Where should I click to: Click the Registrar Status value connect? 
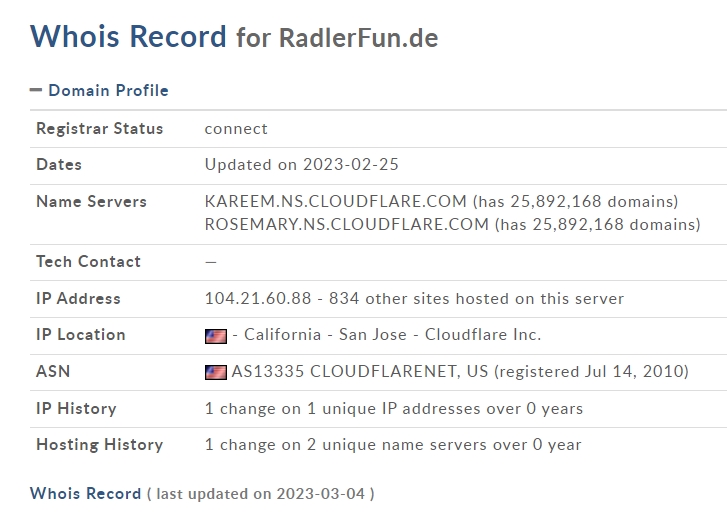(236, 129)
